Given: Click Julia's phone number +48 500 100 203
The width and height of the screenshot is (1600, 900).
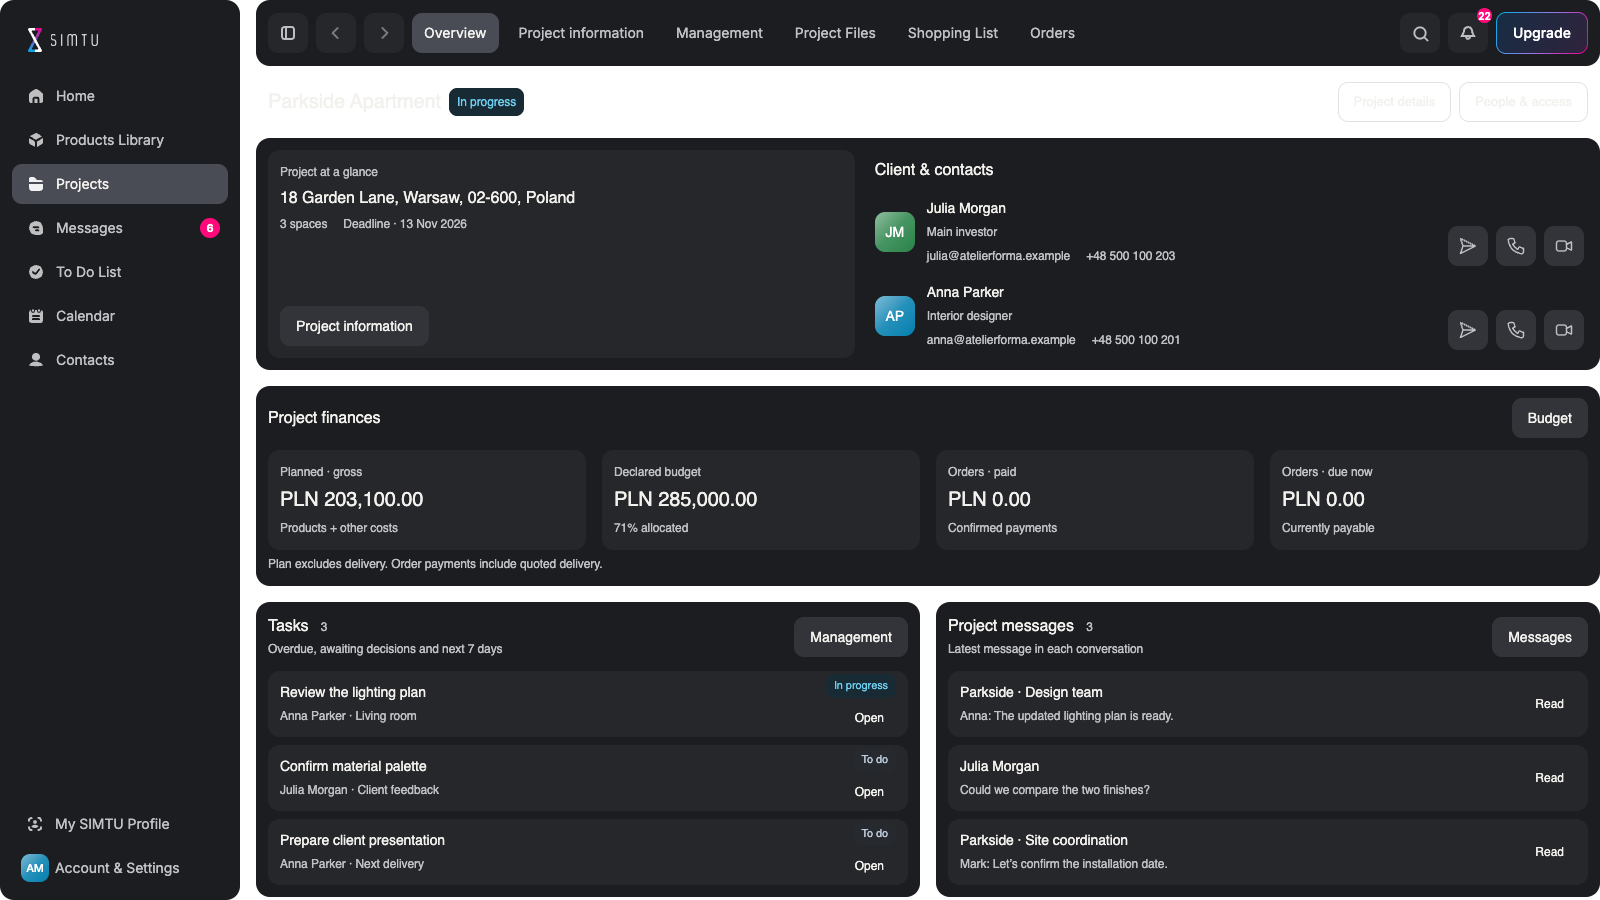Looking at the screenshot, I should coord(1130,256).
